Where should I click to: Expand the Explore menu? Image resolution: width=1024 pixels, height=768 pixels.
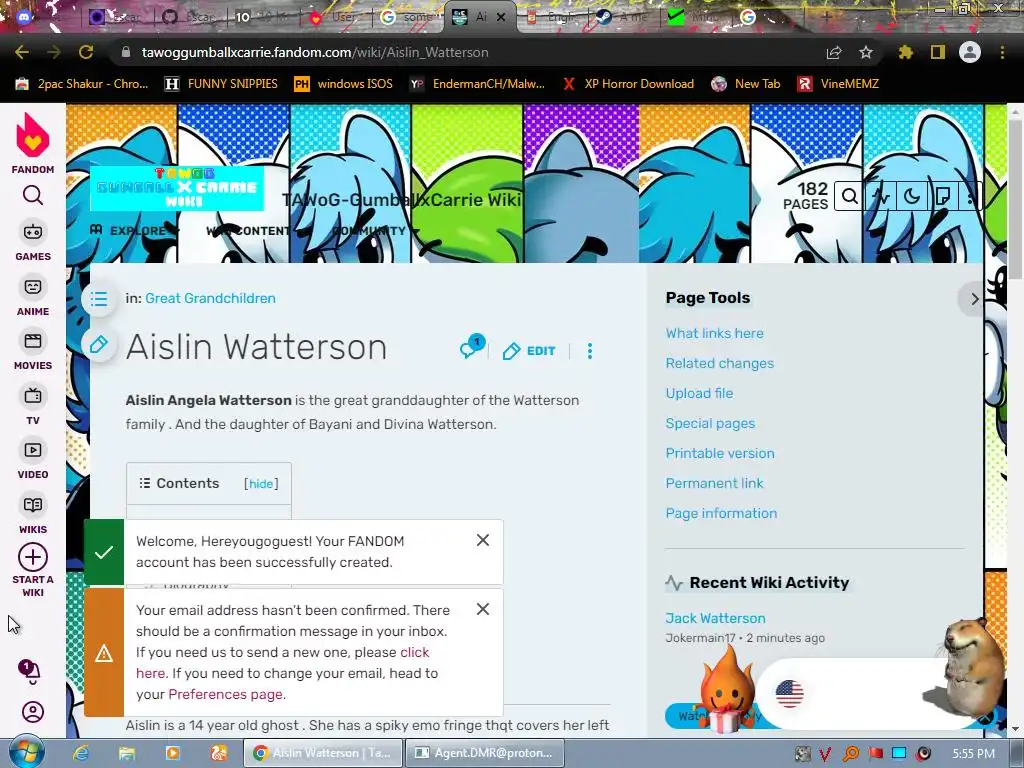(x=134, y=231)
